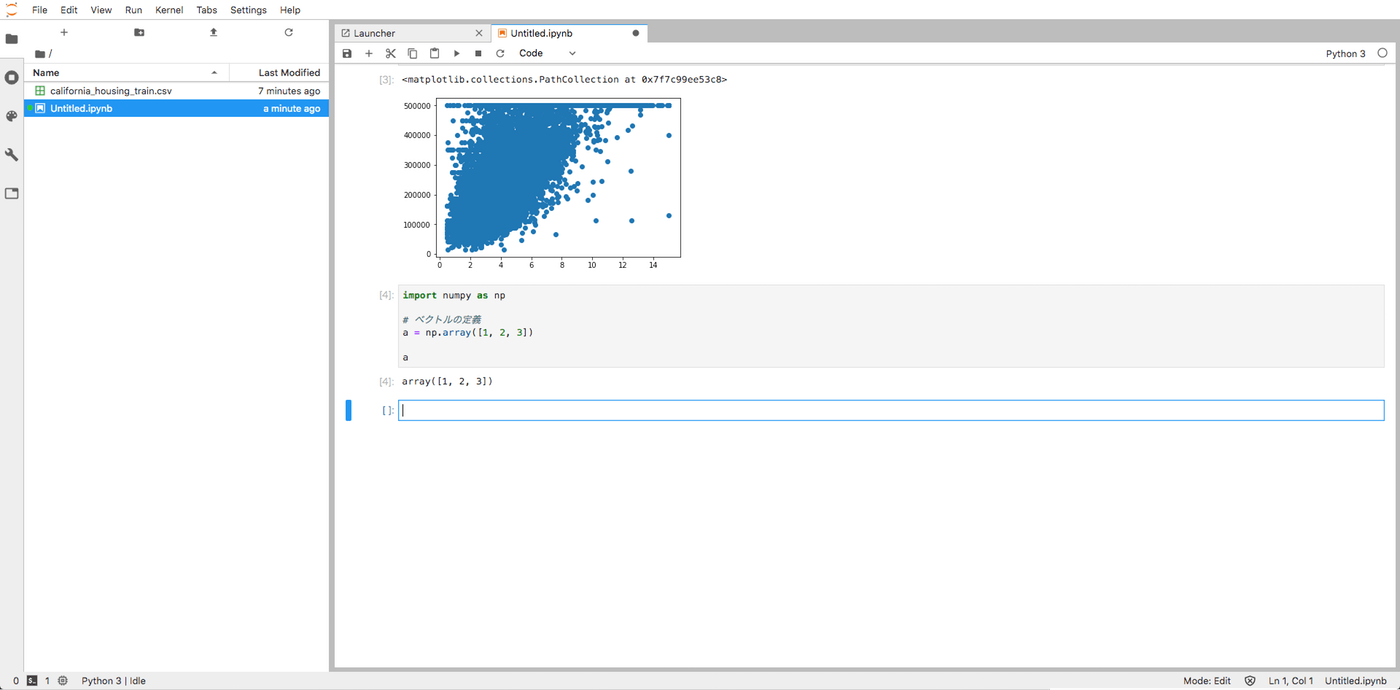Click the Ln 1, Col 1 status entry
Viewport: 1400px width, 690px height.
[x=1291, y=680]
